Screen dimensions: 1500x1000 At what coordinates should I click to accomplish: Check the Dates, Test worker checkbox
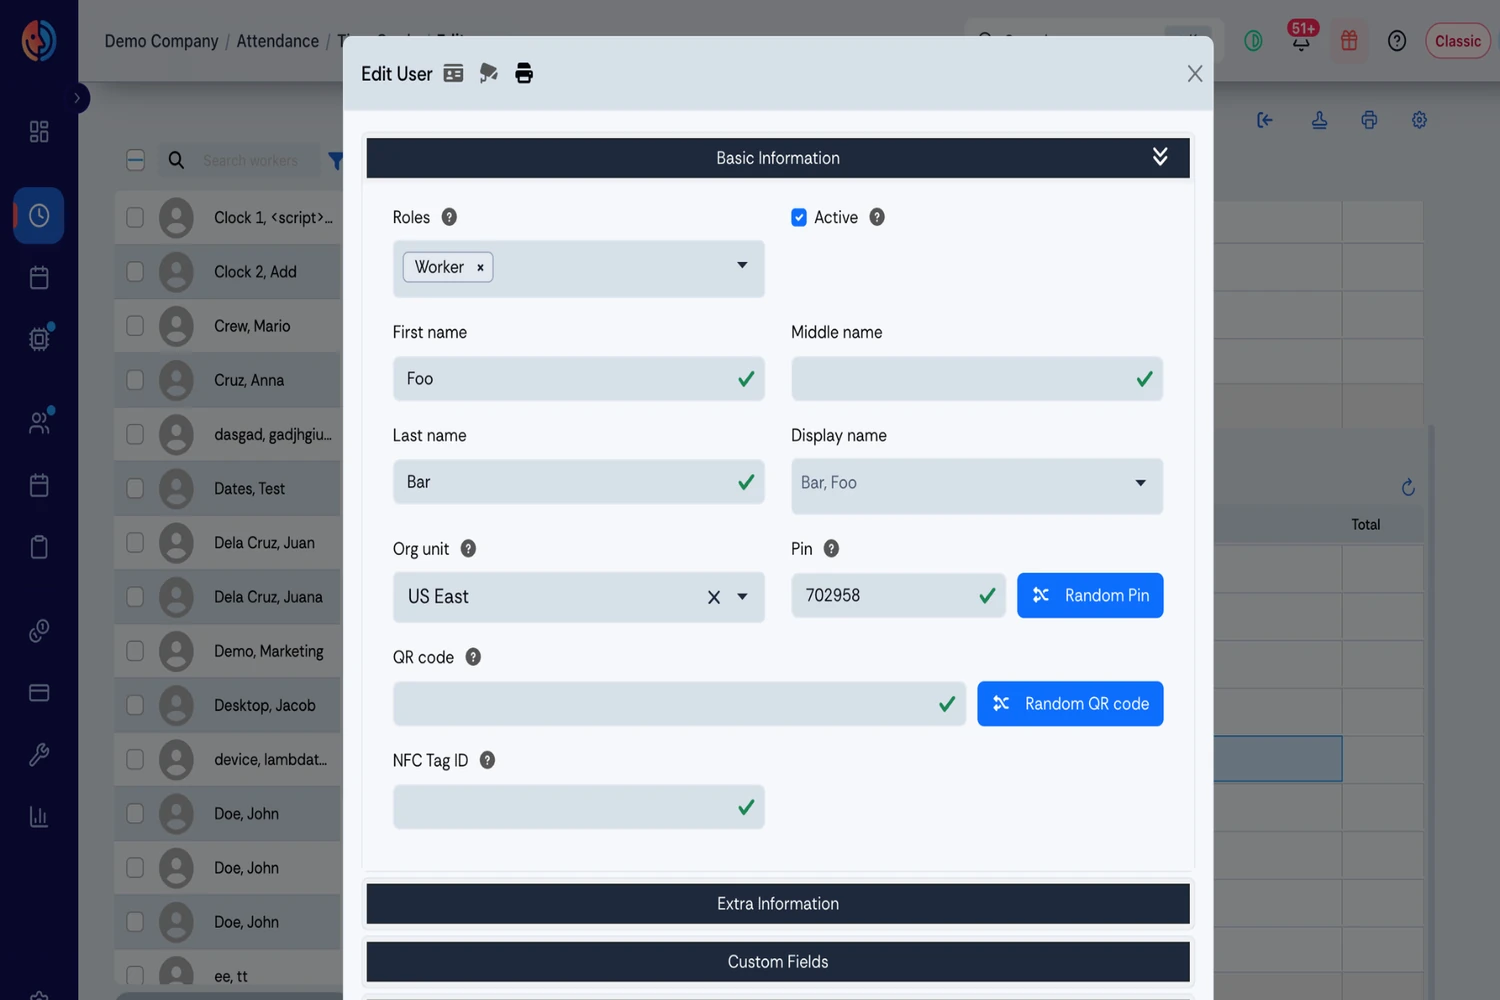[x=135, y=488]
